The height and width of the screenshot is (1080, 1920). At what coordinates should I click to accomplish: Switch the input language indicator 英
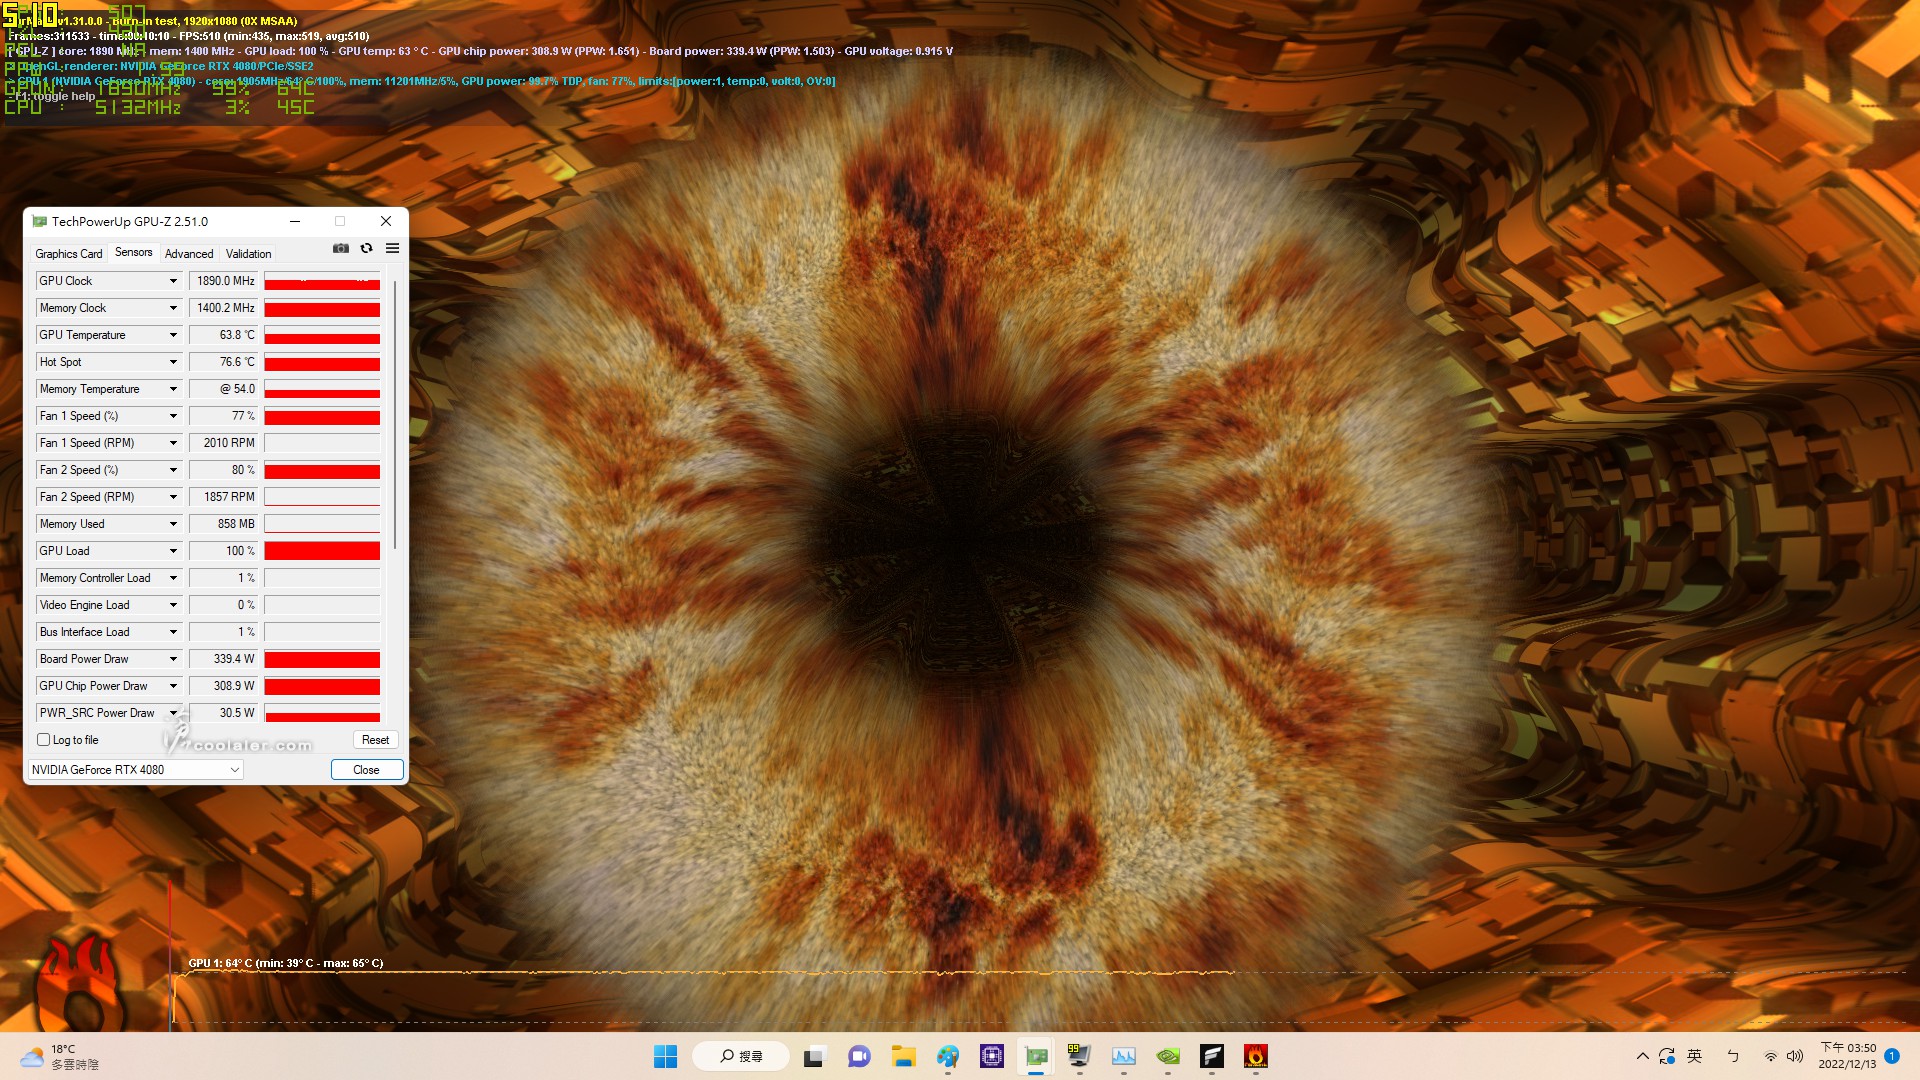pyautogui.click(x=1694, y=1056)
